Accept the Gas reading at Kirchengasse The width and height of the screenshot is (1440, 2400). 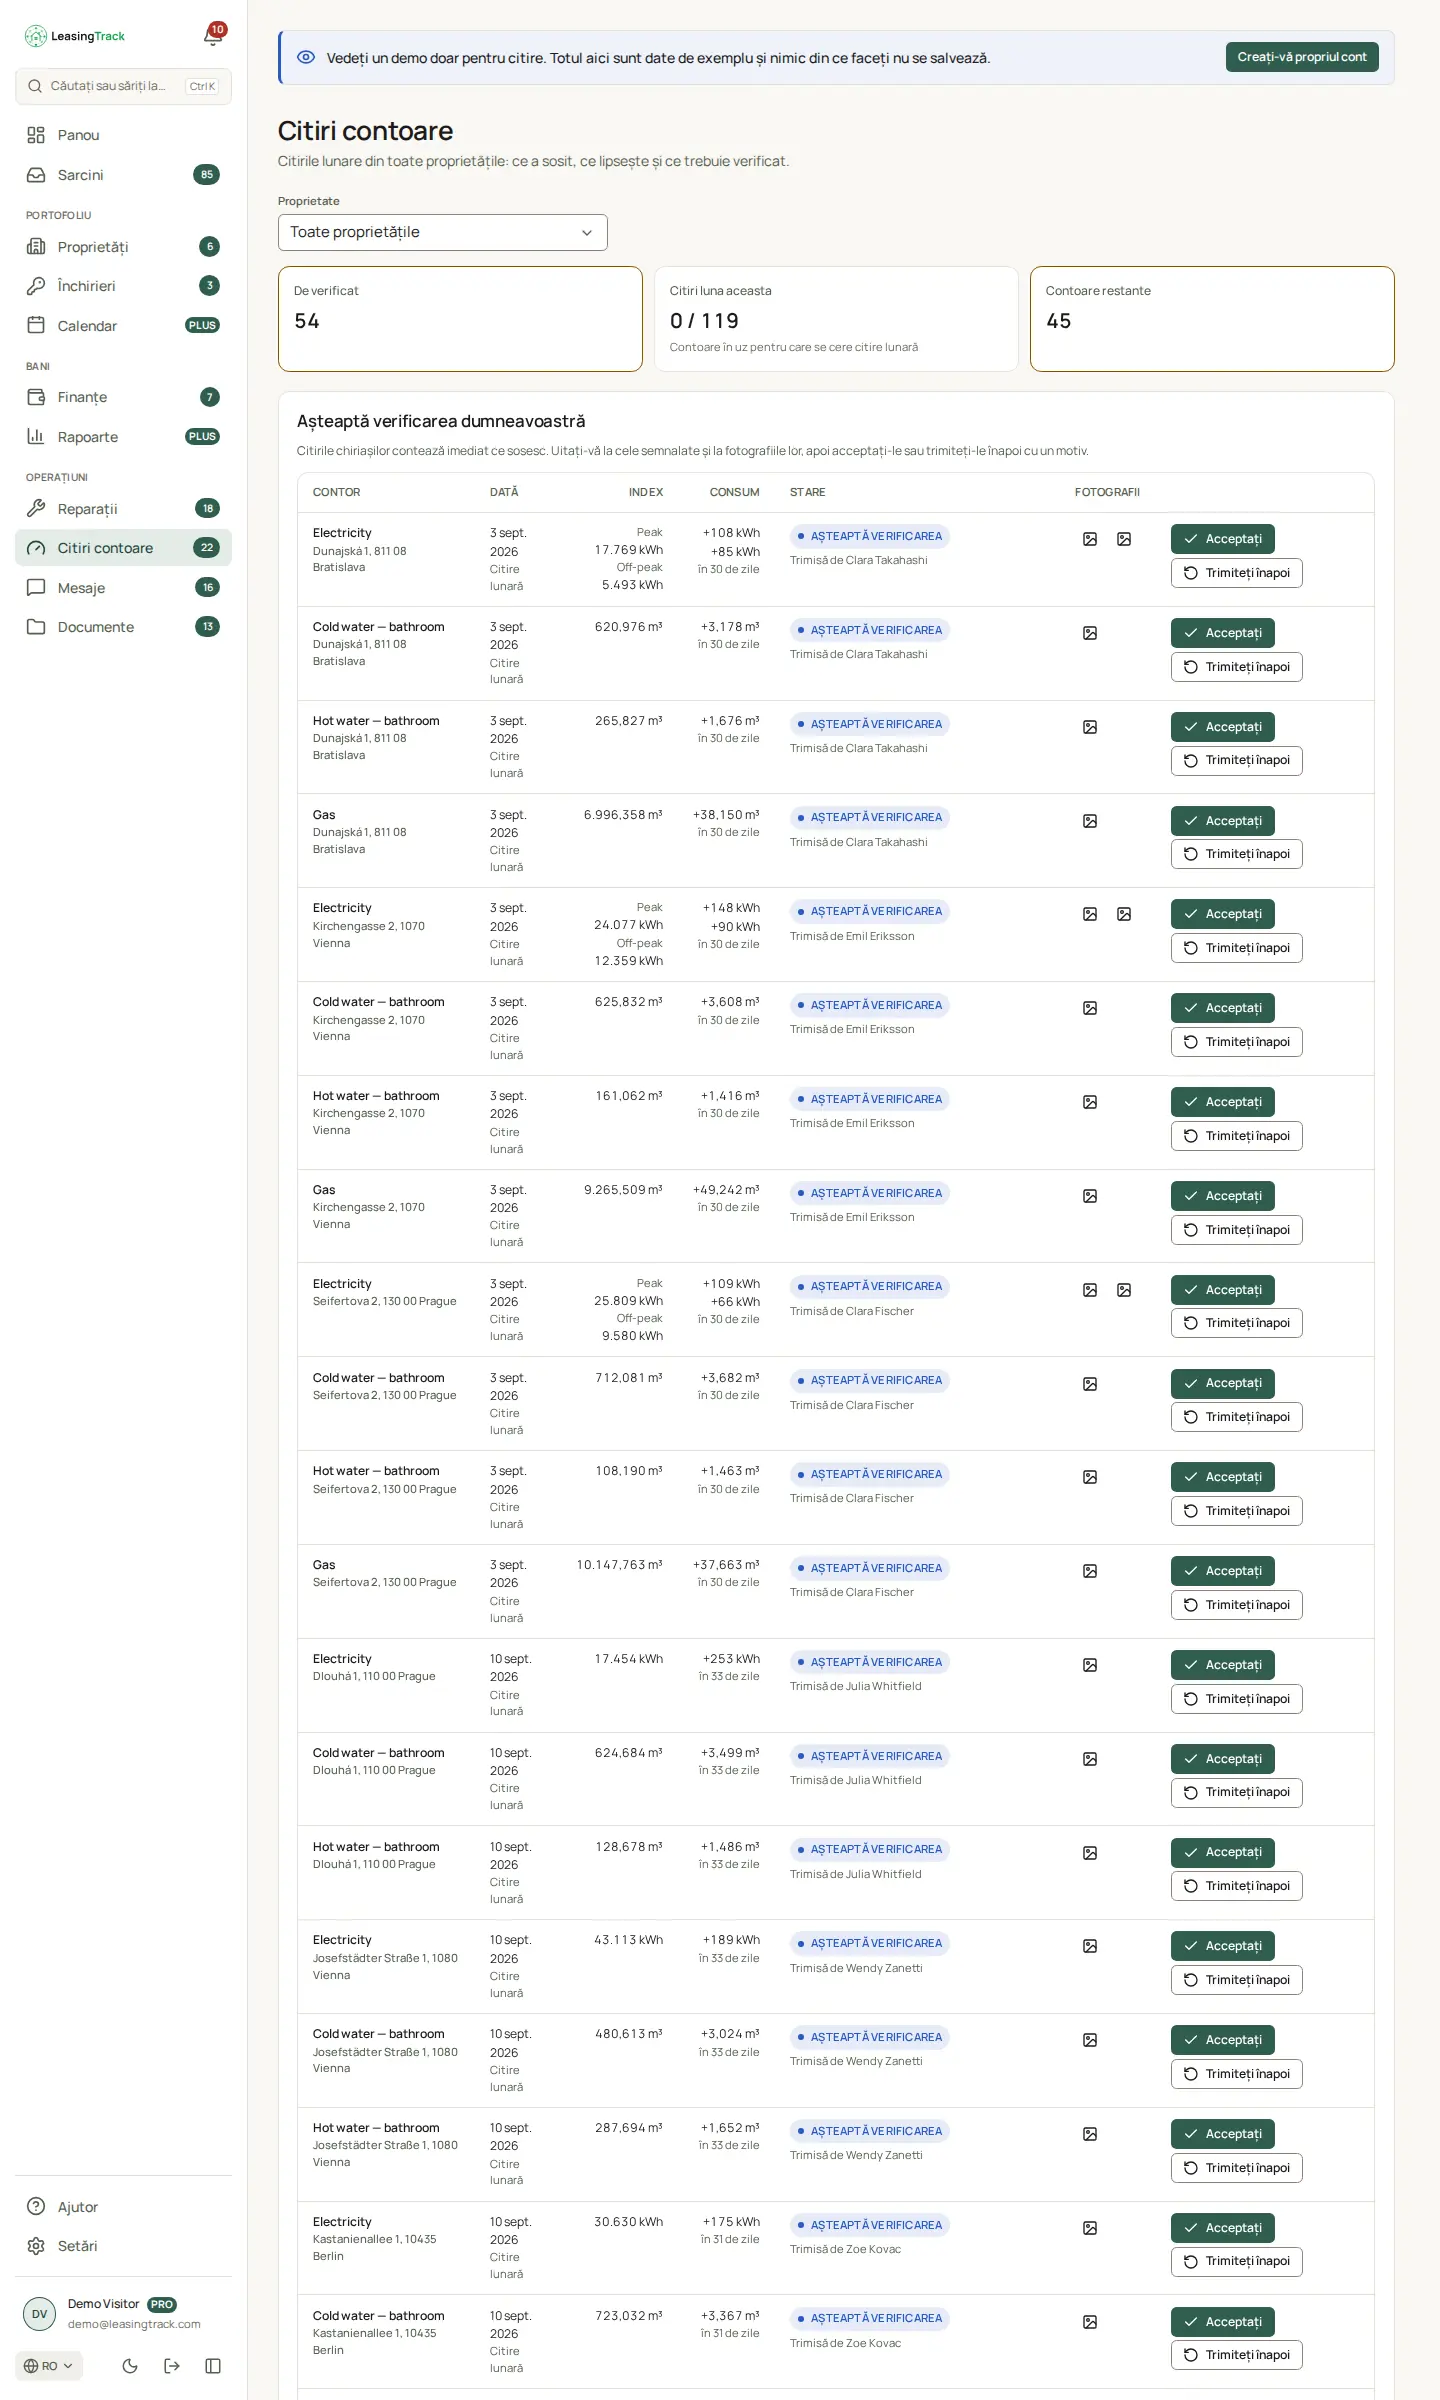pos(1223,1196)
